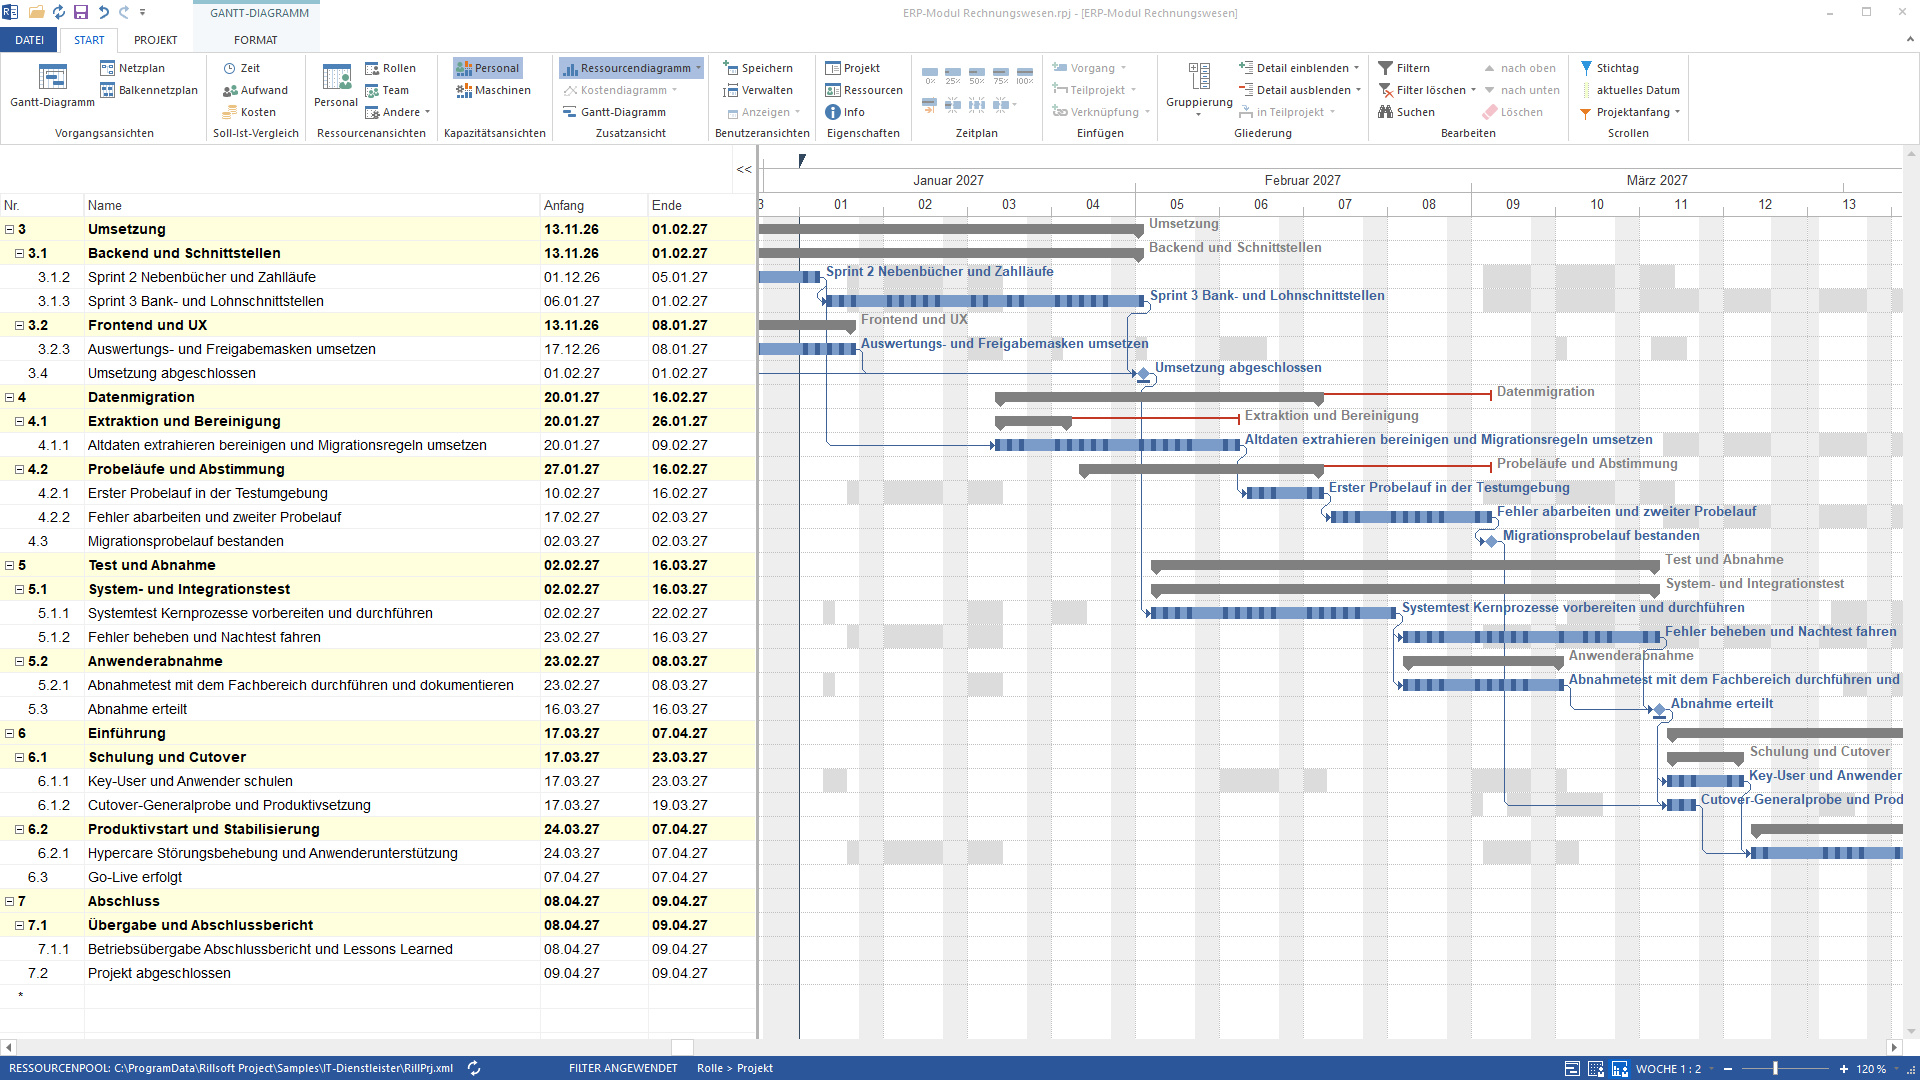Image resolution: width=1920 pixels, height=1080 pixels.
Task: Click the Suchen binoculars icon
Action: (1385, 112)
